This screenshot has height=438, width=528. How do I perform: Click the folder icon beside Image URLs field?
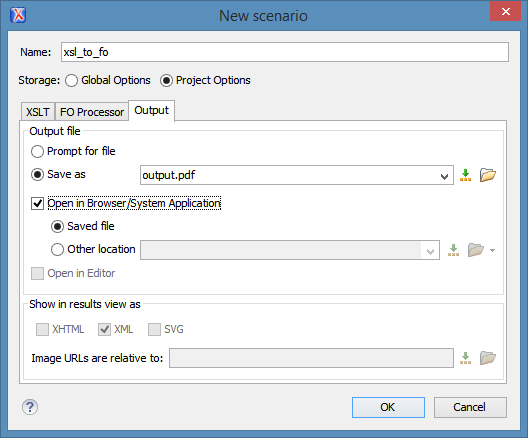pos(488,358)
